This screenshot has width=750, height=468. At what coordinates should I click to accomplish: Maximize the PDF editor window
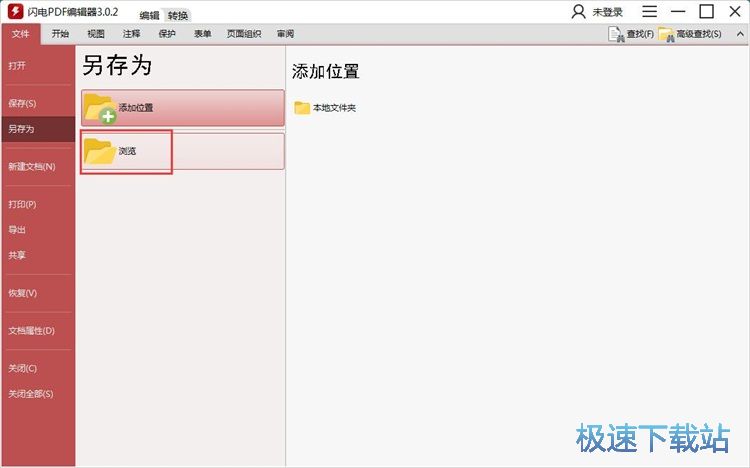pos(706,11)
